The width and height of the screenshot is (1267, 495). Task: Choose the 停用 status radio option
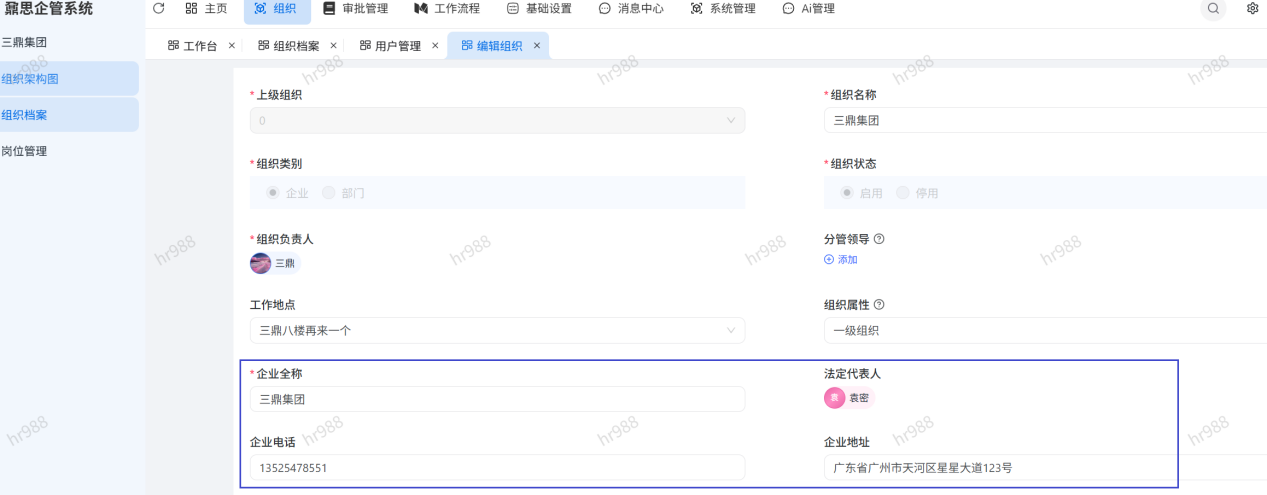click(x=903, y=193)
